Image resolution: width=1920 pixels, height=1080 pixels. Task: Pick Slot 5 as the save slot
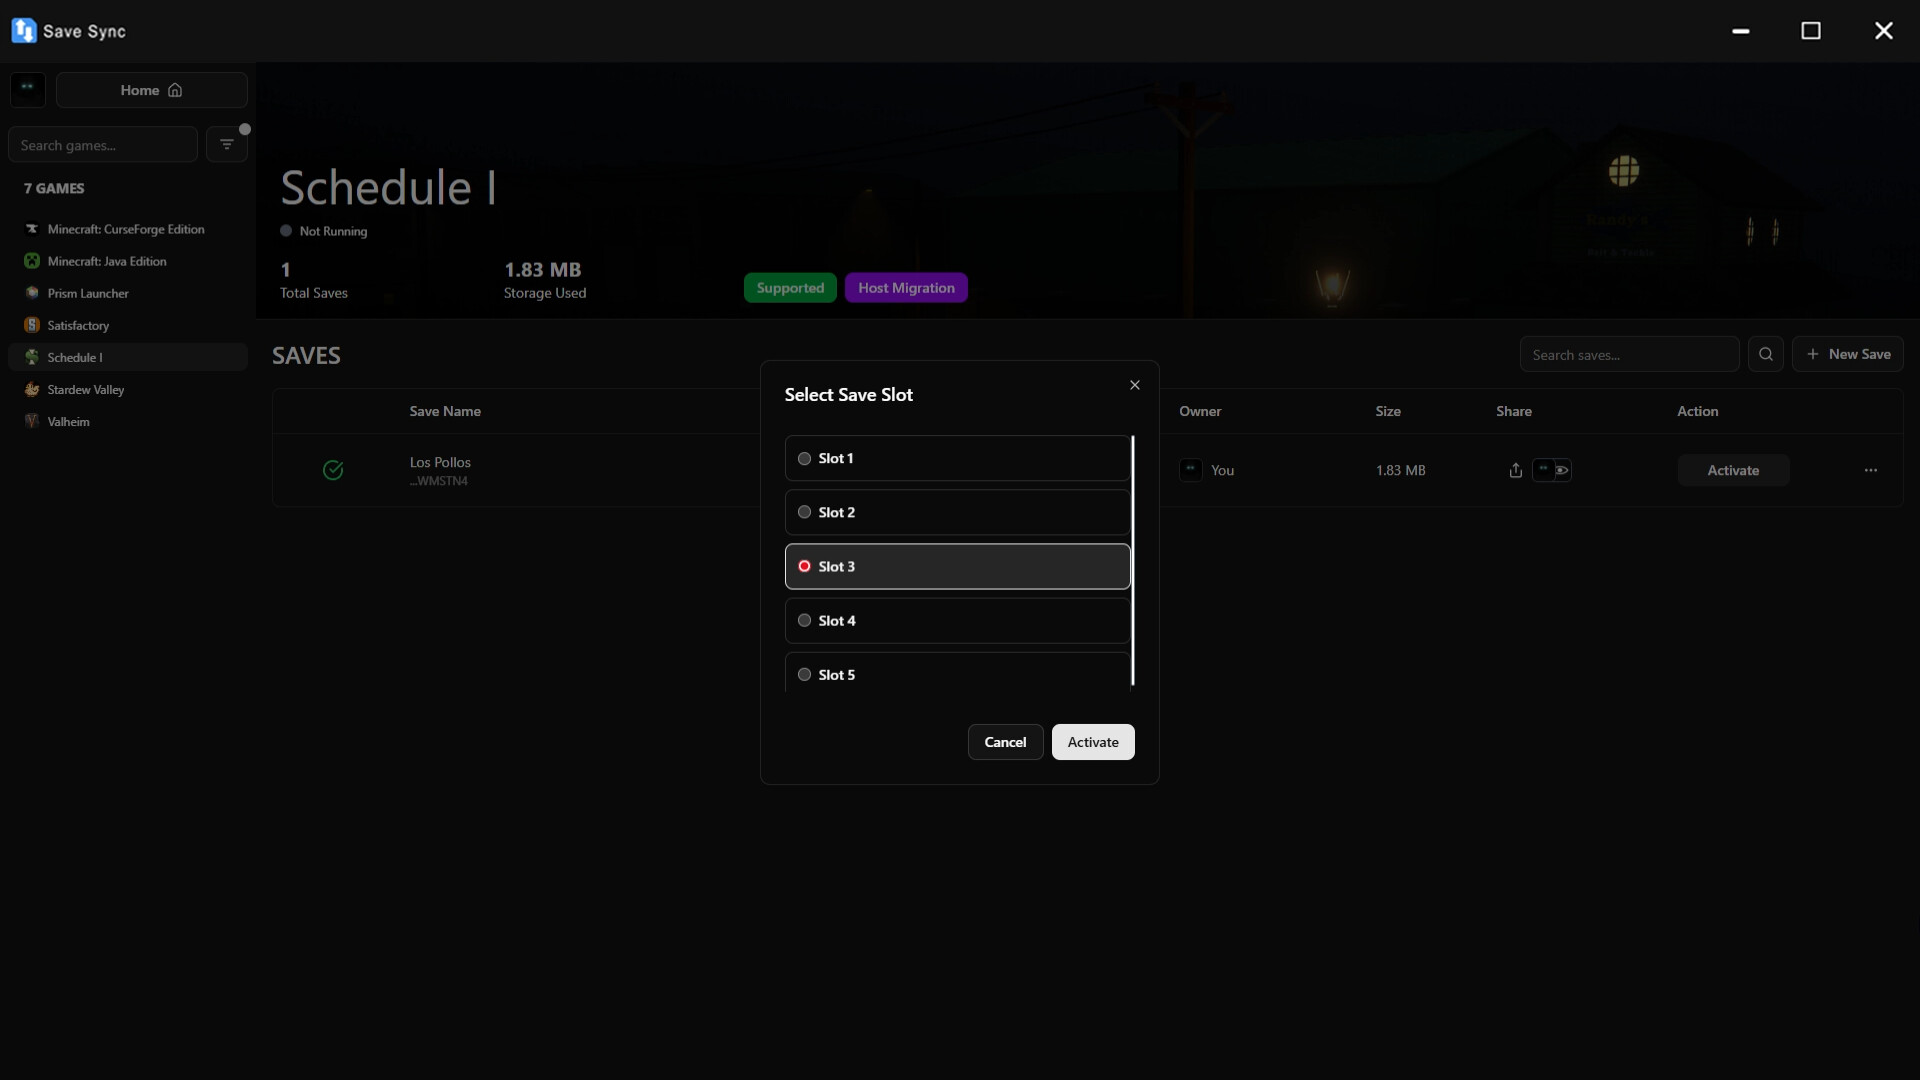pyautogui.click(x=804, y=674)
